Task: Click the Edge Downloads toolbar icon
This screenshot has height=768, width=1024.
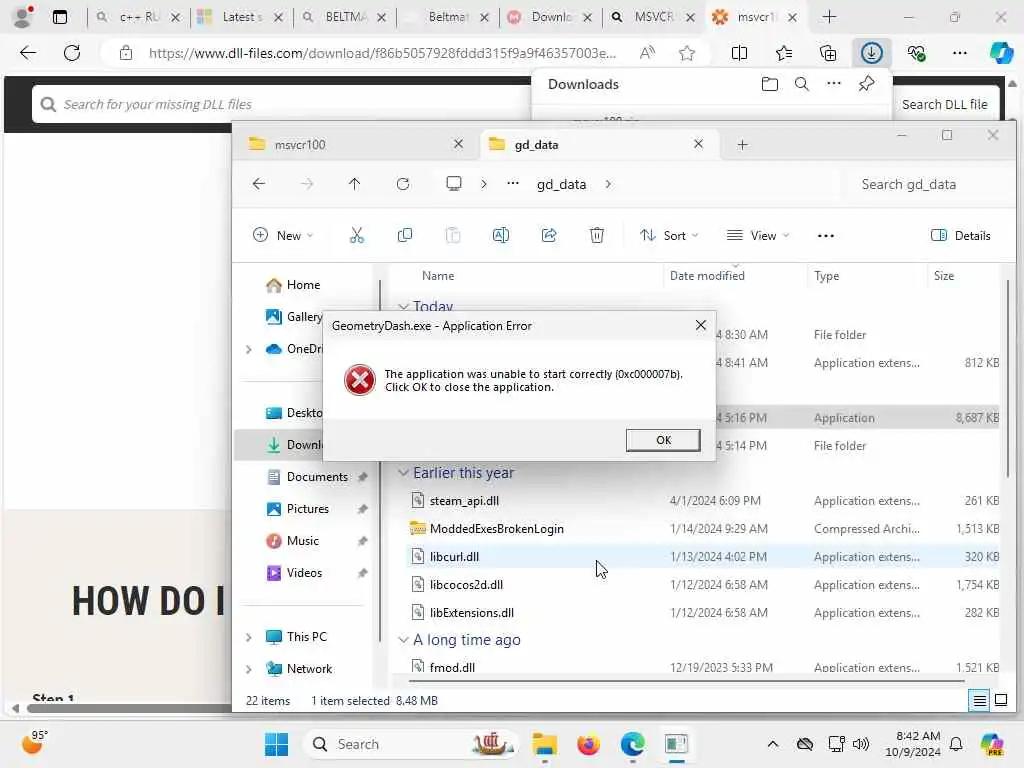Action: [872, 53]
